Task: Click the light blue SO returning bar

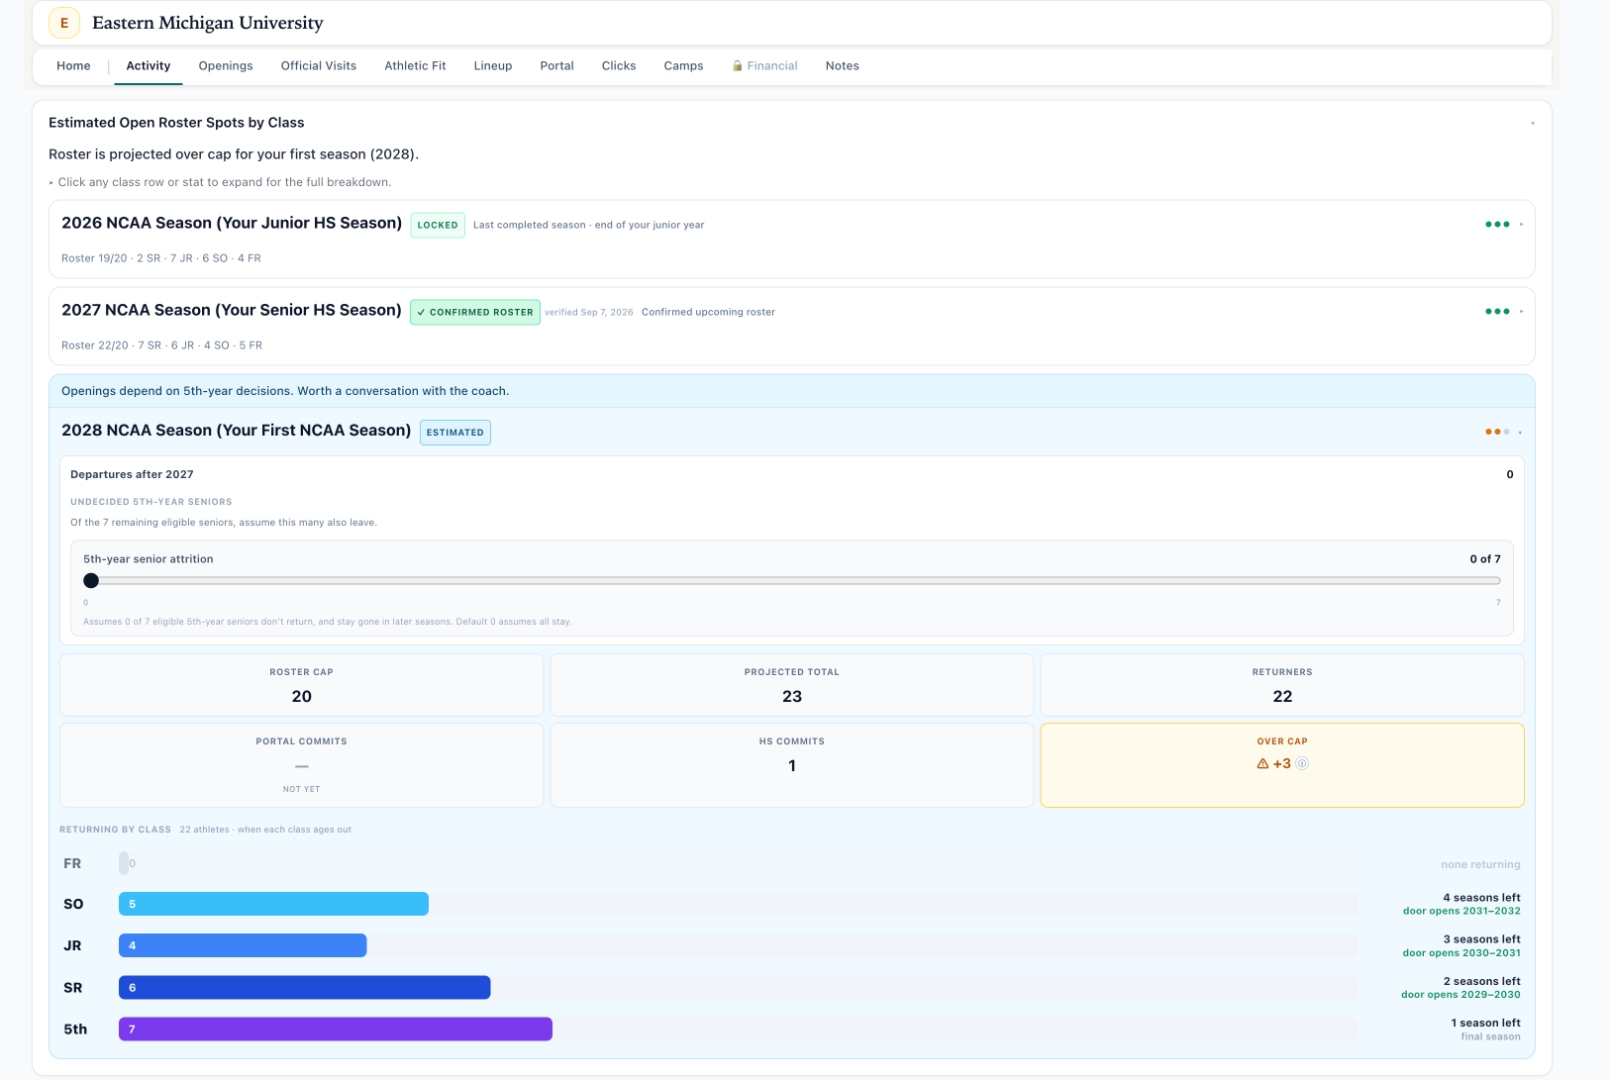Action: click(273, 904)
